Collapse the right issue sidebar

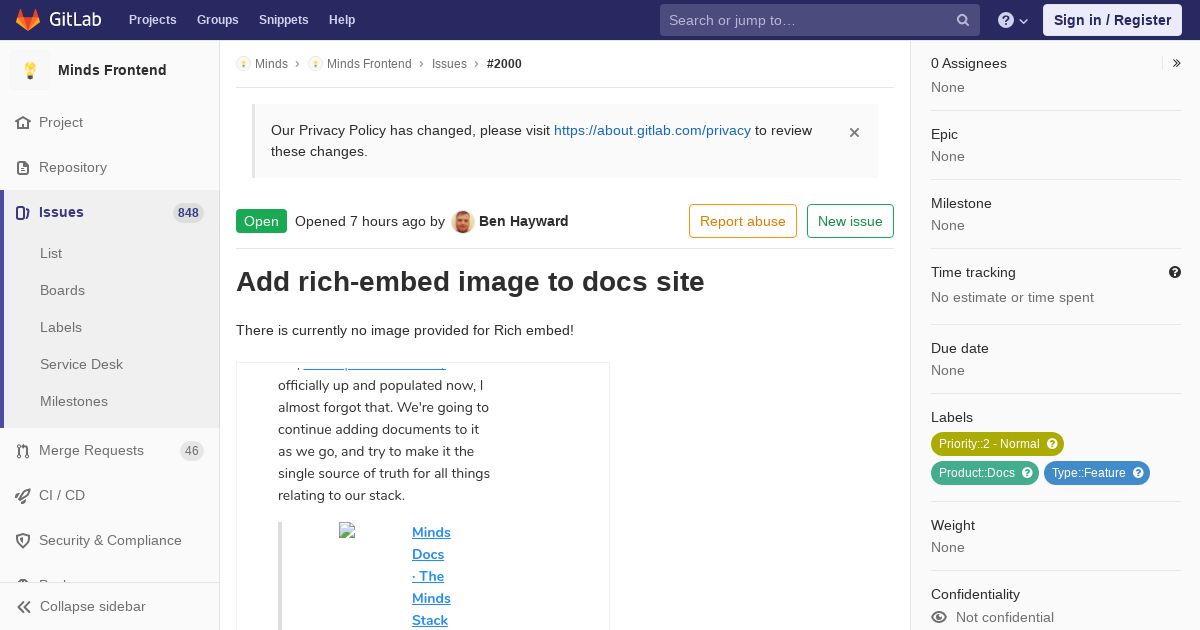pos(1177,63)
